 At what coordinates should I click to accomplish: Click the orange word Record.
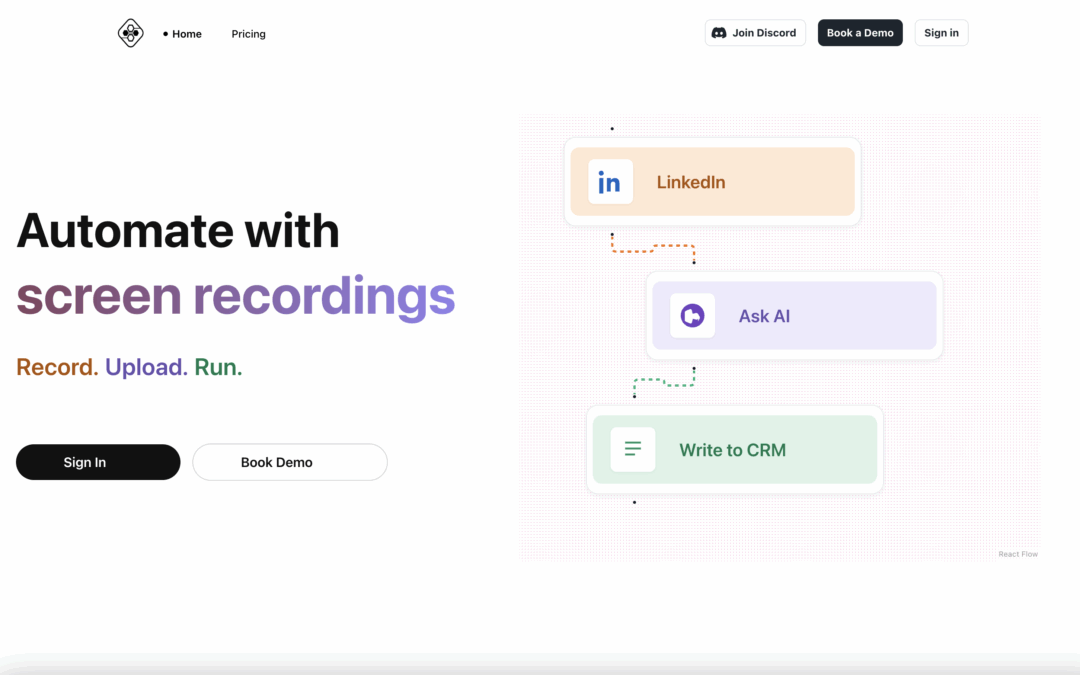[57, 367]
